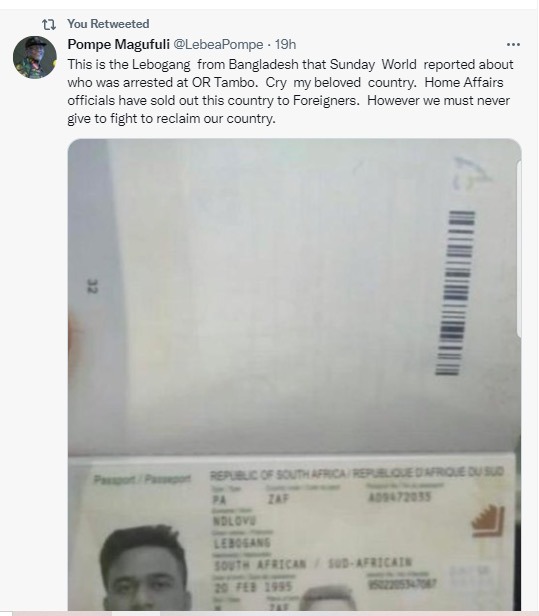Screen dimensions: 539x616
Task: Click the barcode on the passport page
Action: coord(455,293)
